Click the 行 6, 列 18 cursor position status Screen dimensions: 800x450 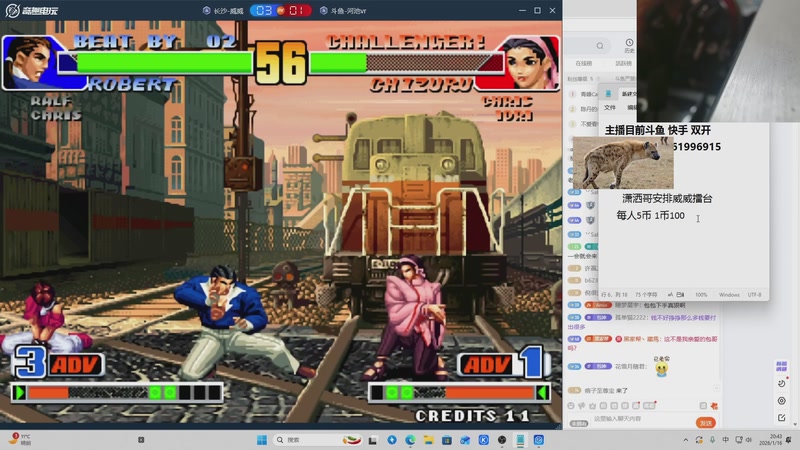(614, 295)
